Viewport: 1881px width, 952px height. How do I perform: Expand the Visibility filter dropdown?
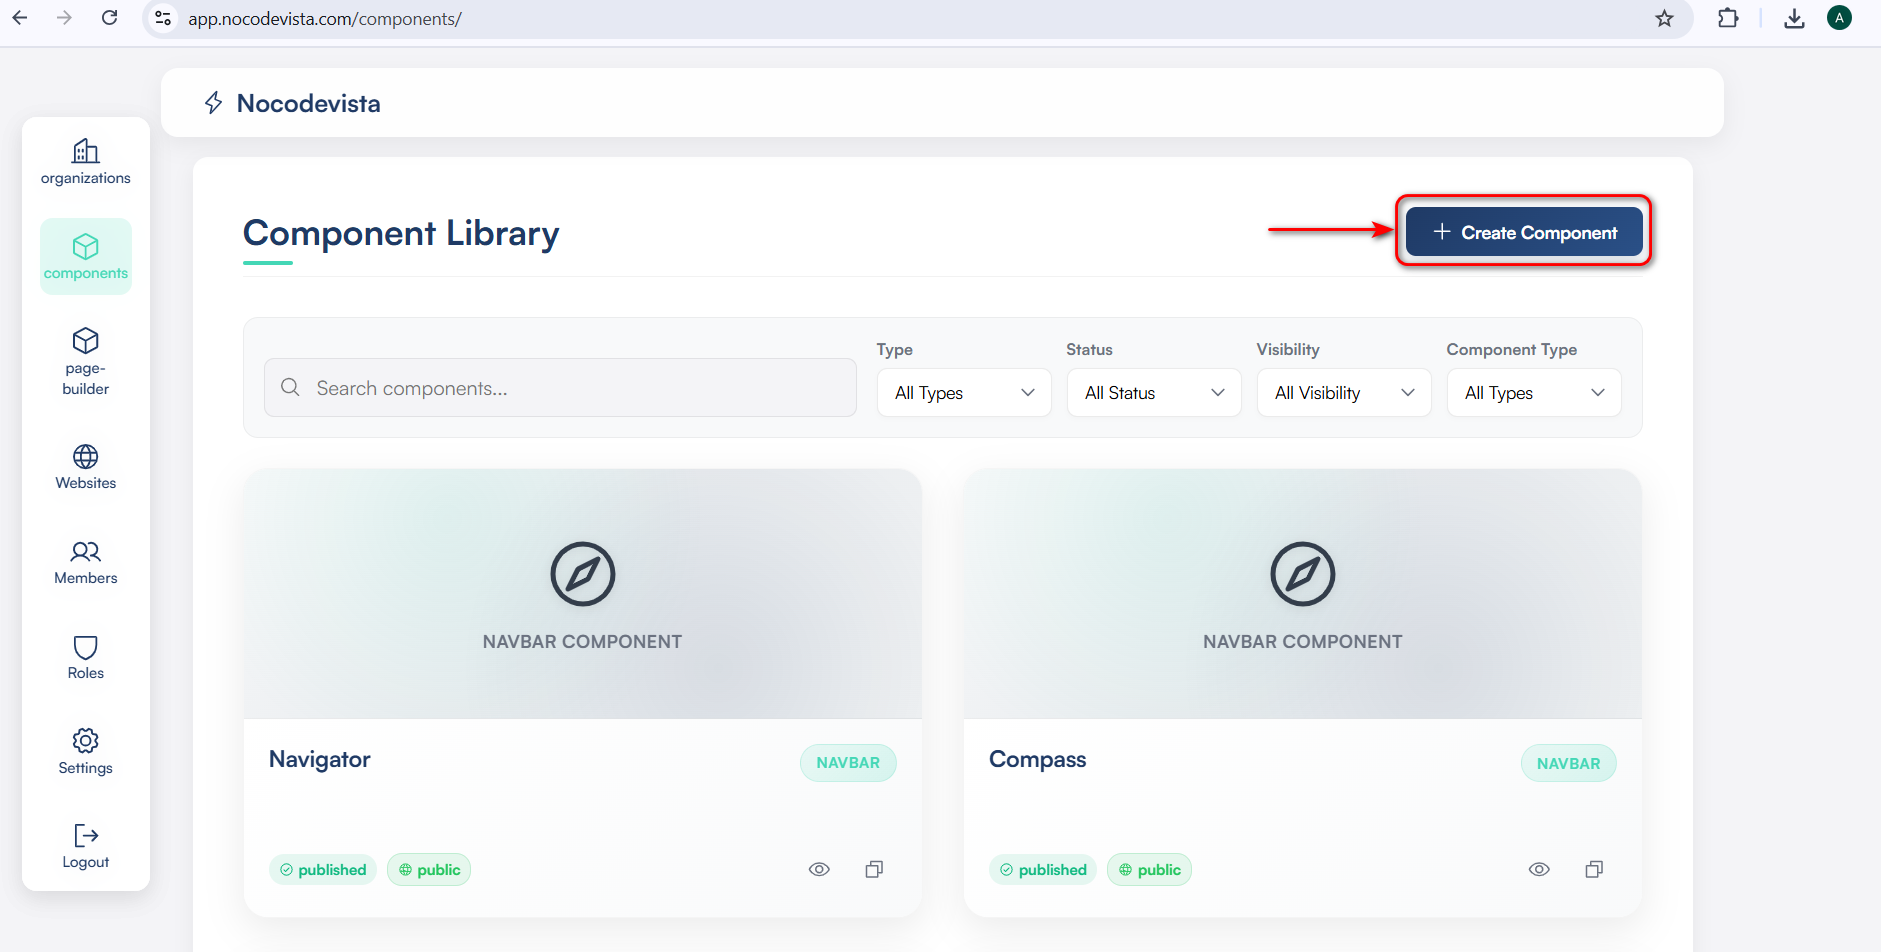(1343, 393)
